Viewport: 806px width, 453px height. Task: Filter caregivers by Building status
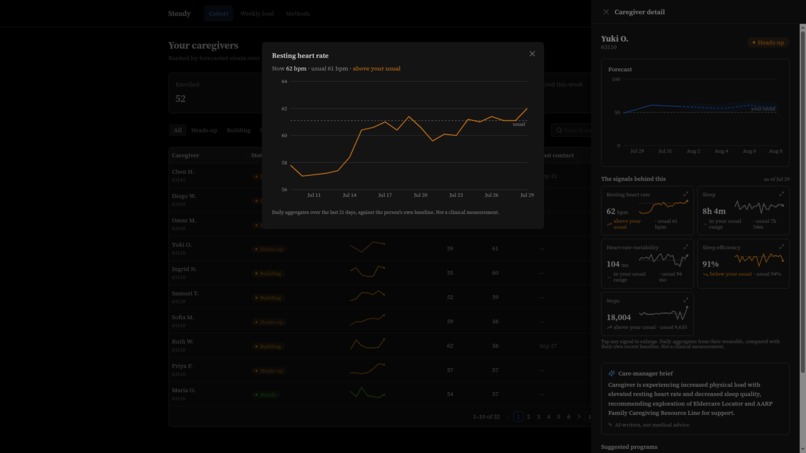[239, 130]
